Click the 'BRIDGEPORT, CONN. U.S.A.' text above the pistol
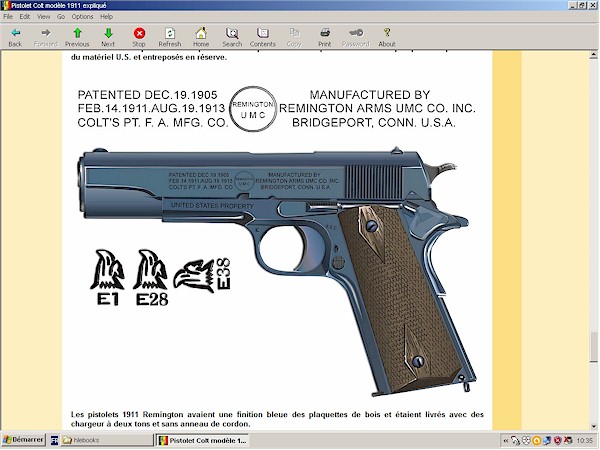 374,123
